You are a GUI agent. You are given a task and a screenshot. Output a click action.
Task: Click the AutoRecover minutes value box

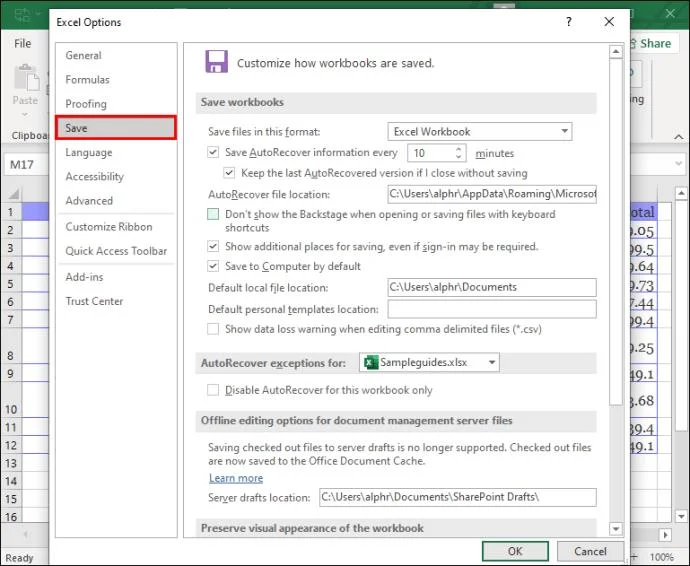[431, 153]
